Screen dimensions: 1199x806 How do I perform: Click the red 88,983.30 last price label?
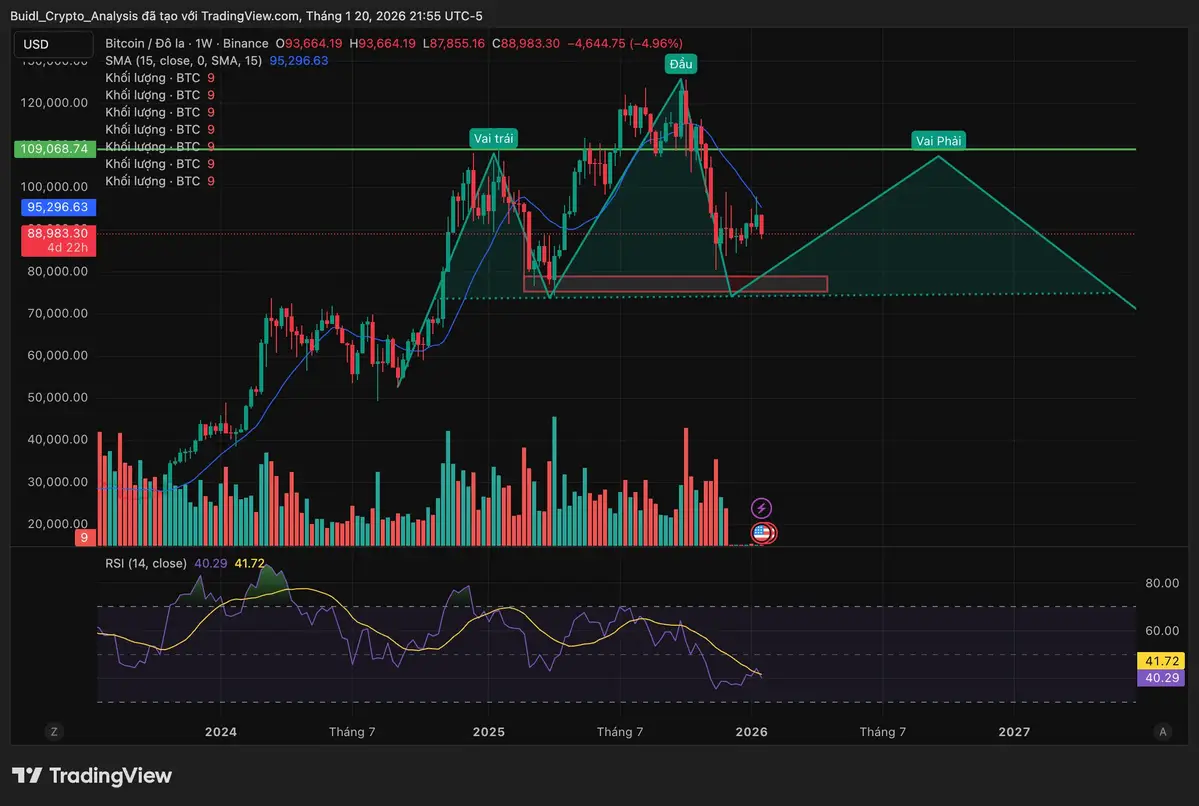point(58,233)
